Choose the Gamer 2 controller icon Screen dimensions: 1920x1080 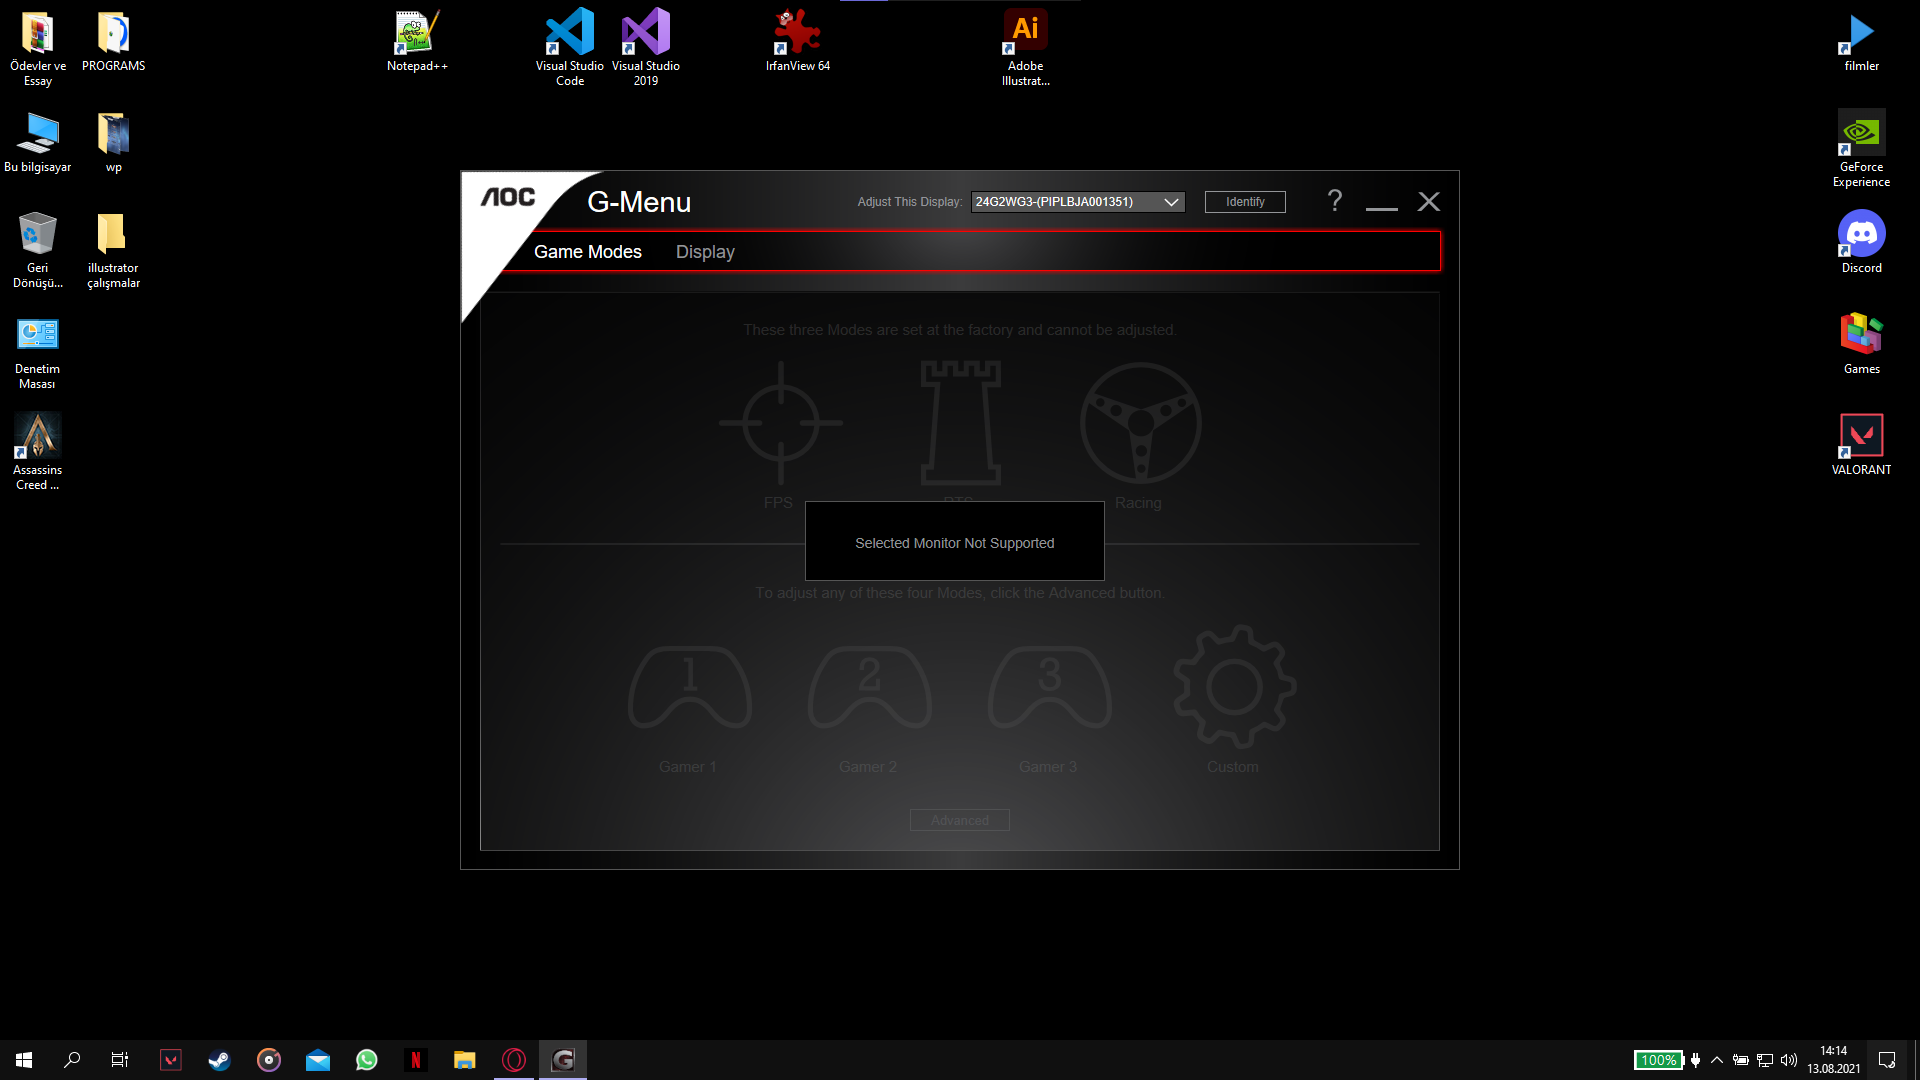(x=869, y=687)
